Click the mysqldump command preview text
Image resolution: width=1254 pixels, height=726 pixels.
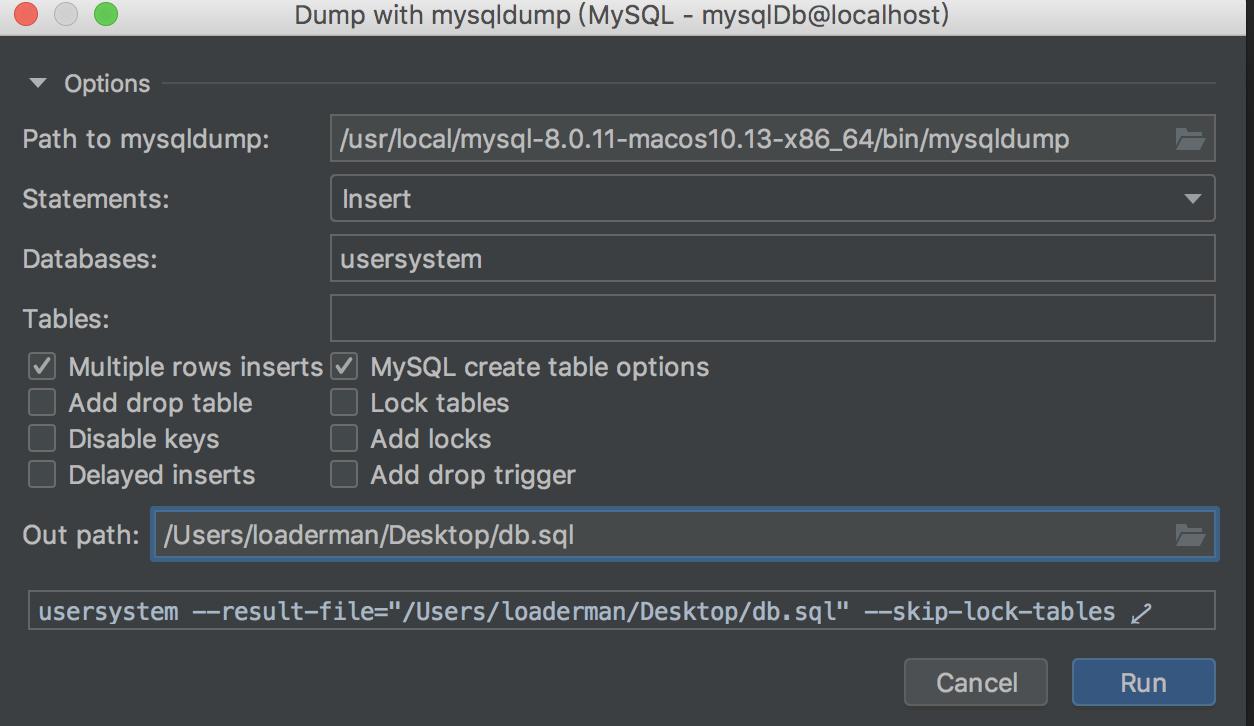[576, 611]
